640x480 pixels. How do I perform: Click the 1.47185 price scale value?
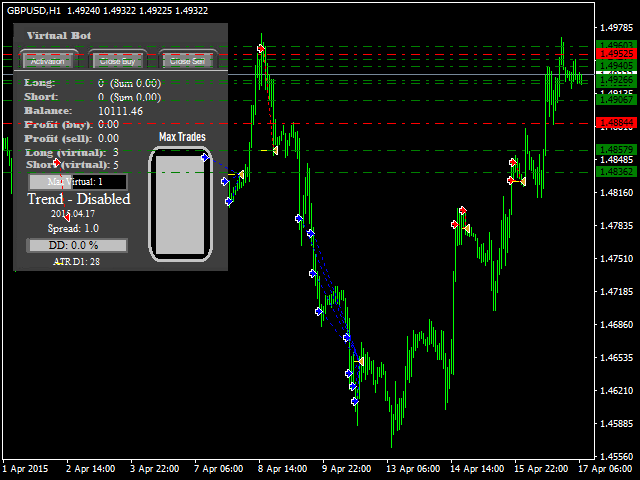point(616,292)
